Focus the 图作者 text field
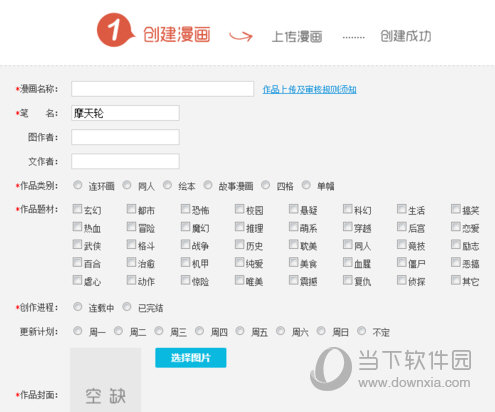This screenshot has height=412, width=495. click(x=125, y=137)
